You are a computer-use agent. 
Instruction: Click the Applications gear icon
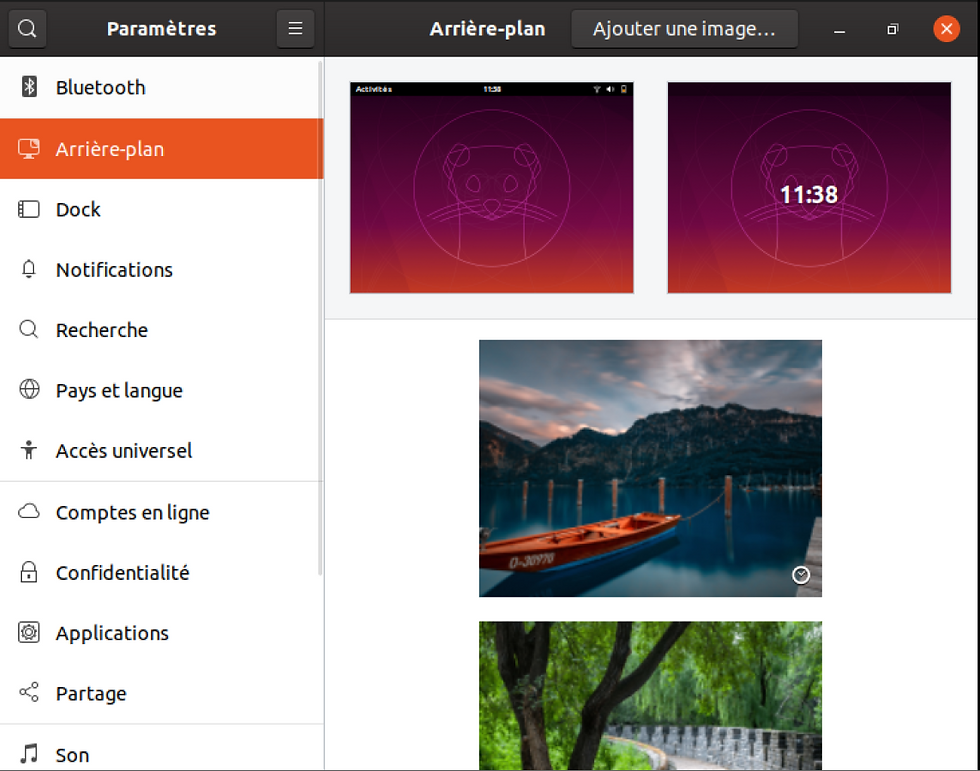tap(29, 632)
